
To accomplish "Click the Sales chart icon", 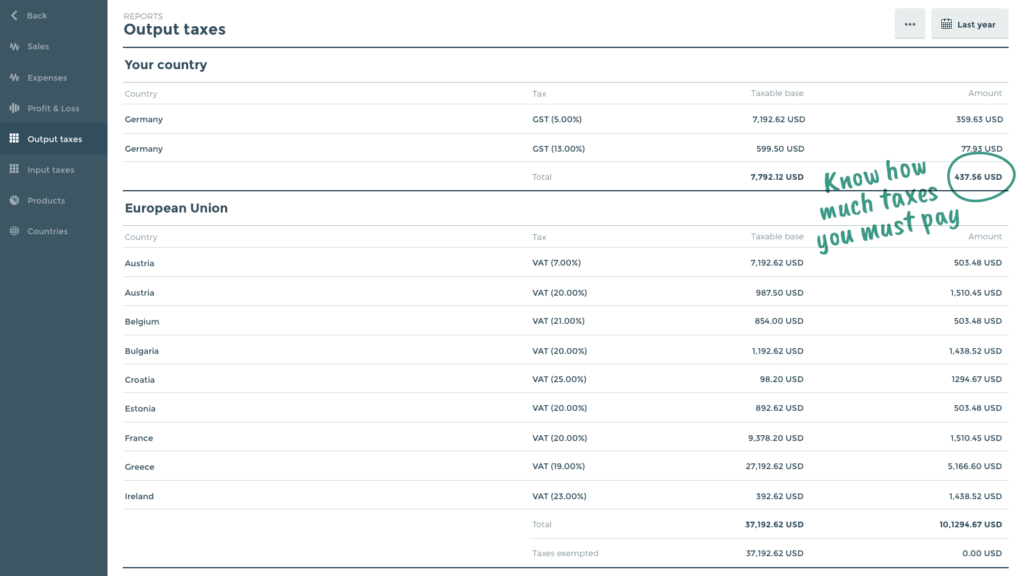I will tap(14, 47).
